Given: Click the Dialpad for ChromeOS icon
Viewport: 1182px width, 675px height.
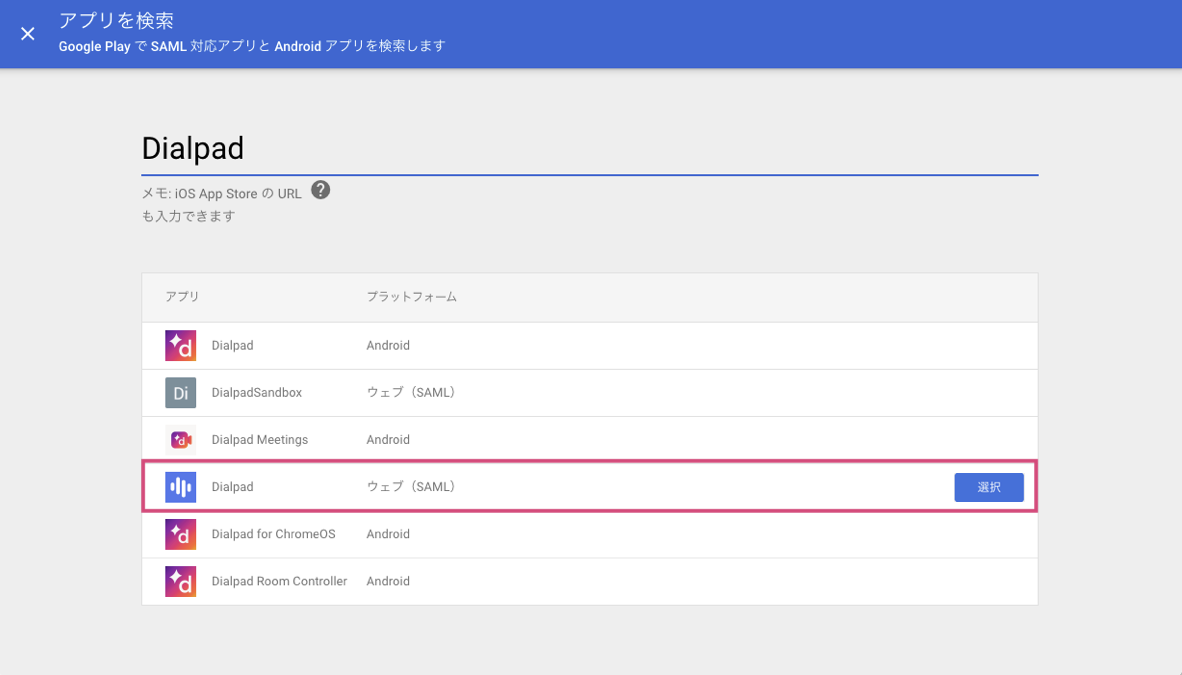Looking at the screenshot, I should [x=181, y=534].
